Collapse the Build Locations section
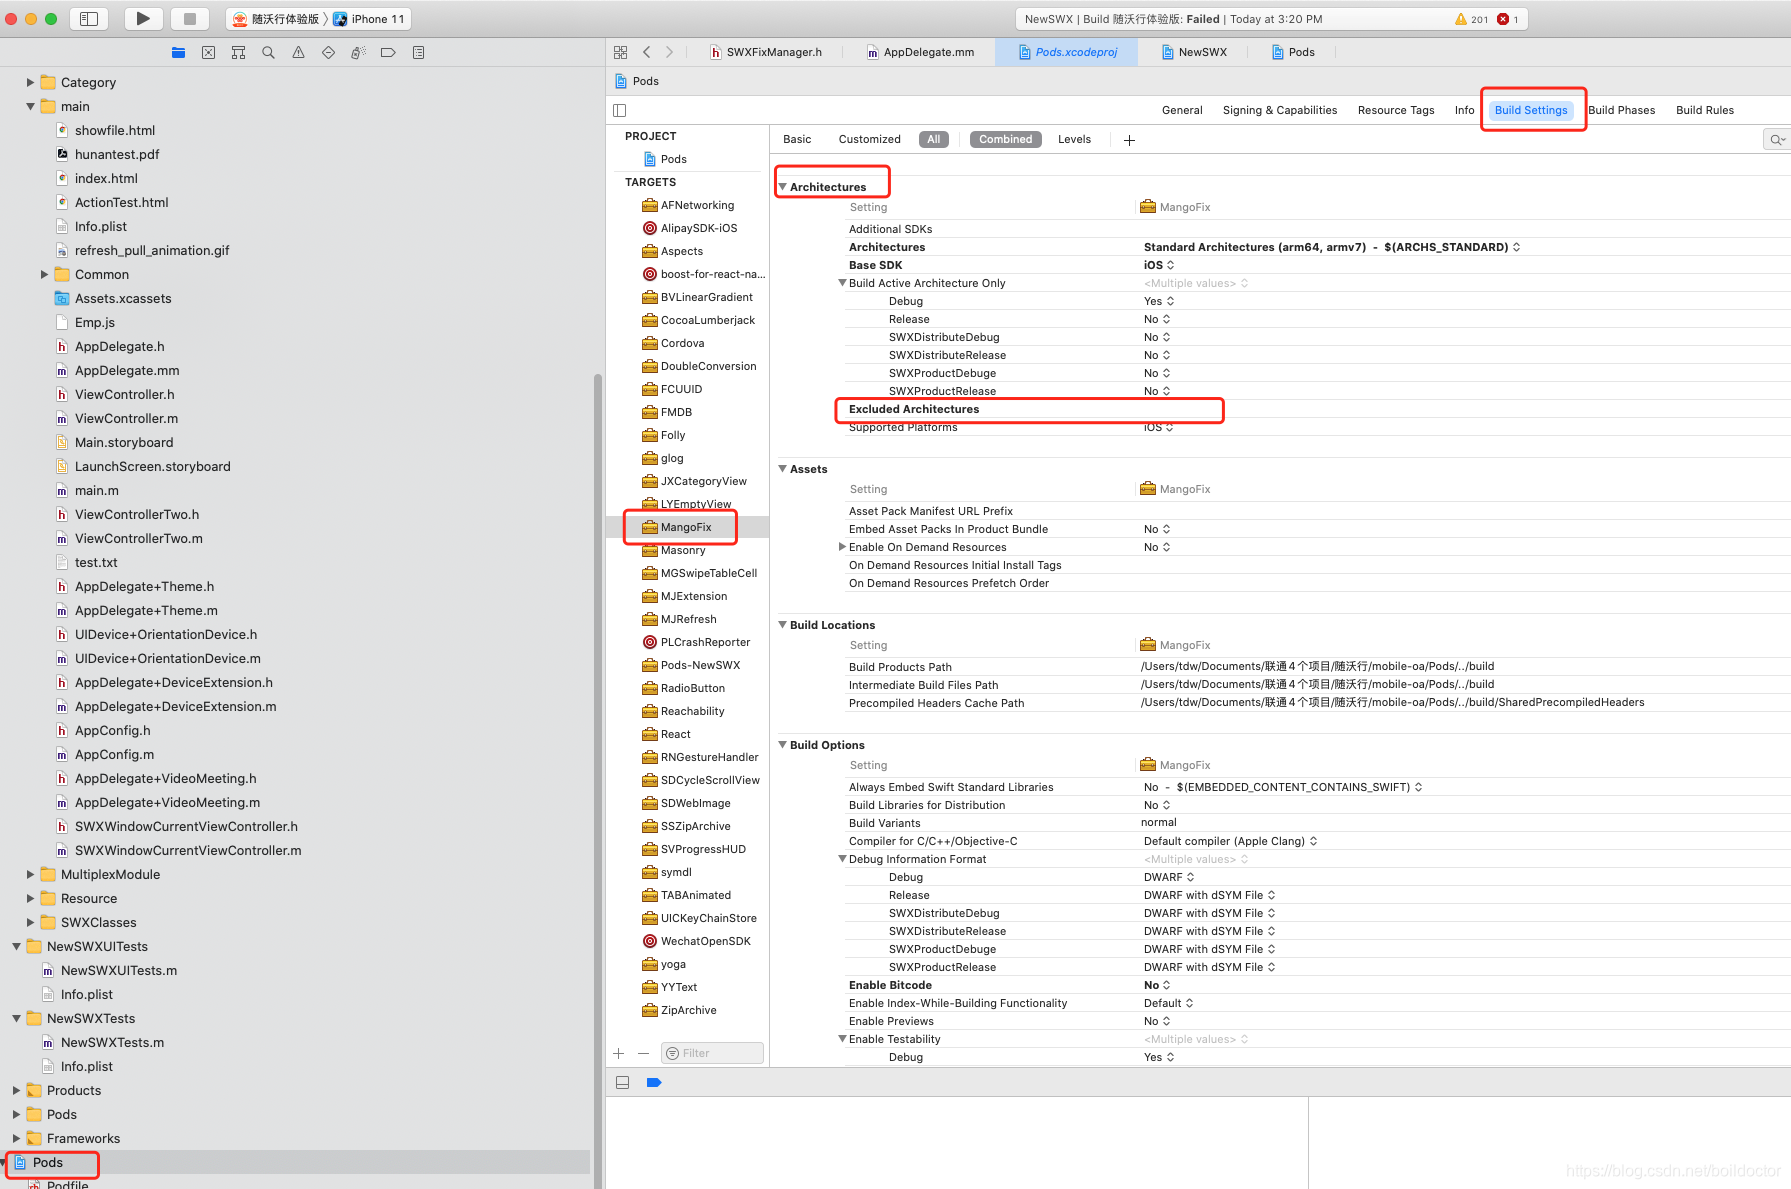1791x1189 pixels. pyautogui.click(x=783, y=624)
